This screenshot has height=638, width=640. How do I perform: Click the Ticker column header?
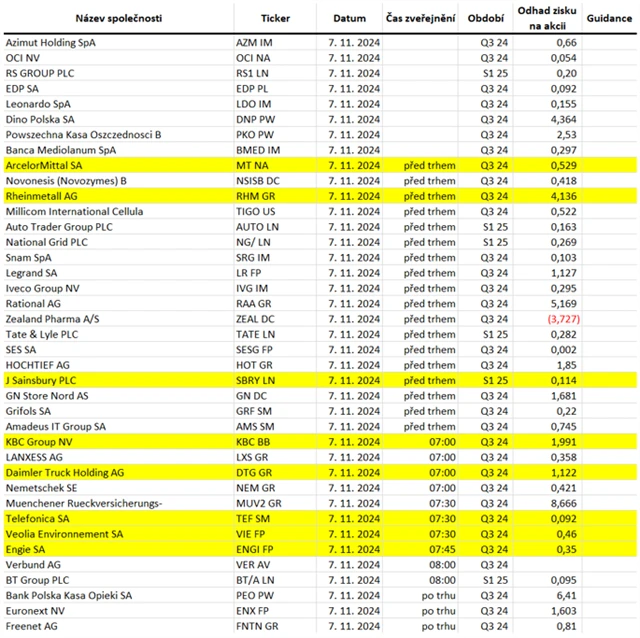click(x=276, y=18)
